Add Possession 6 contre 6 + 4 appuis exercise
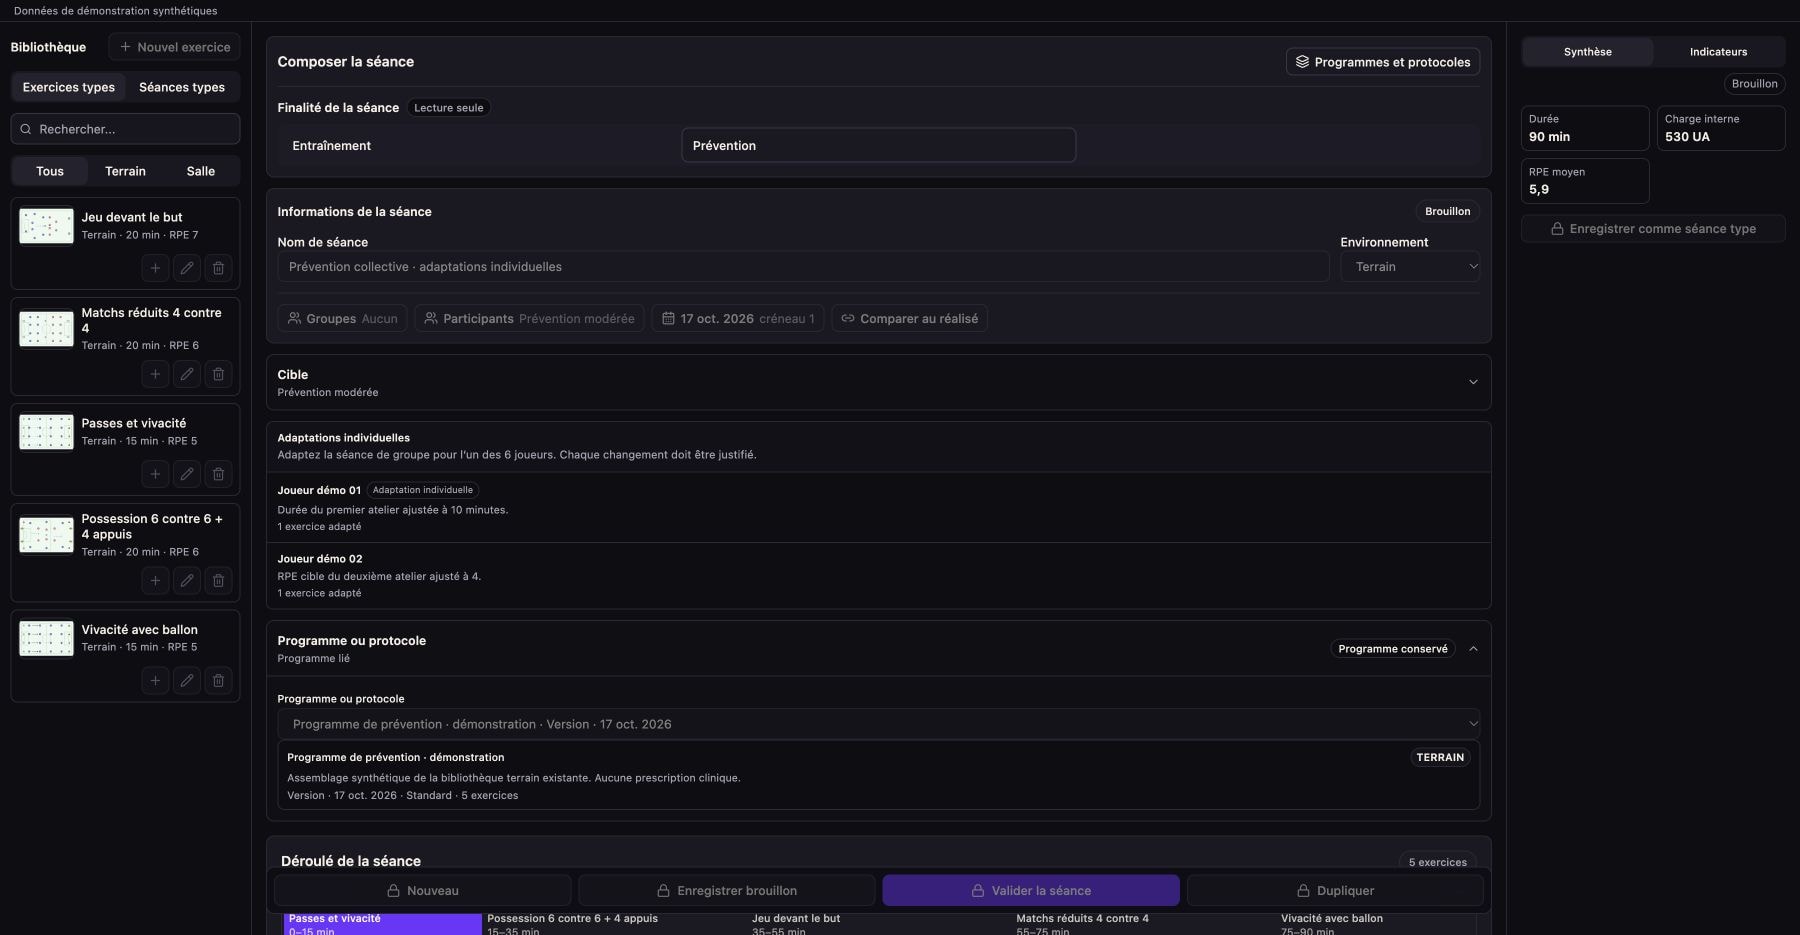The width and height of the screenshot is (1800, 935). [155, 581]
